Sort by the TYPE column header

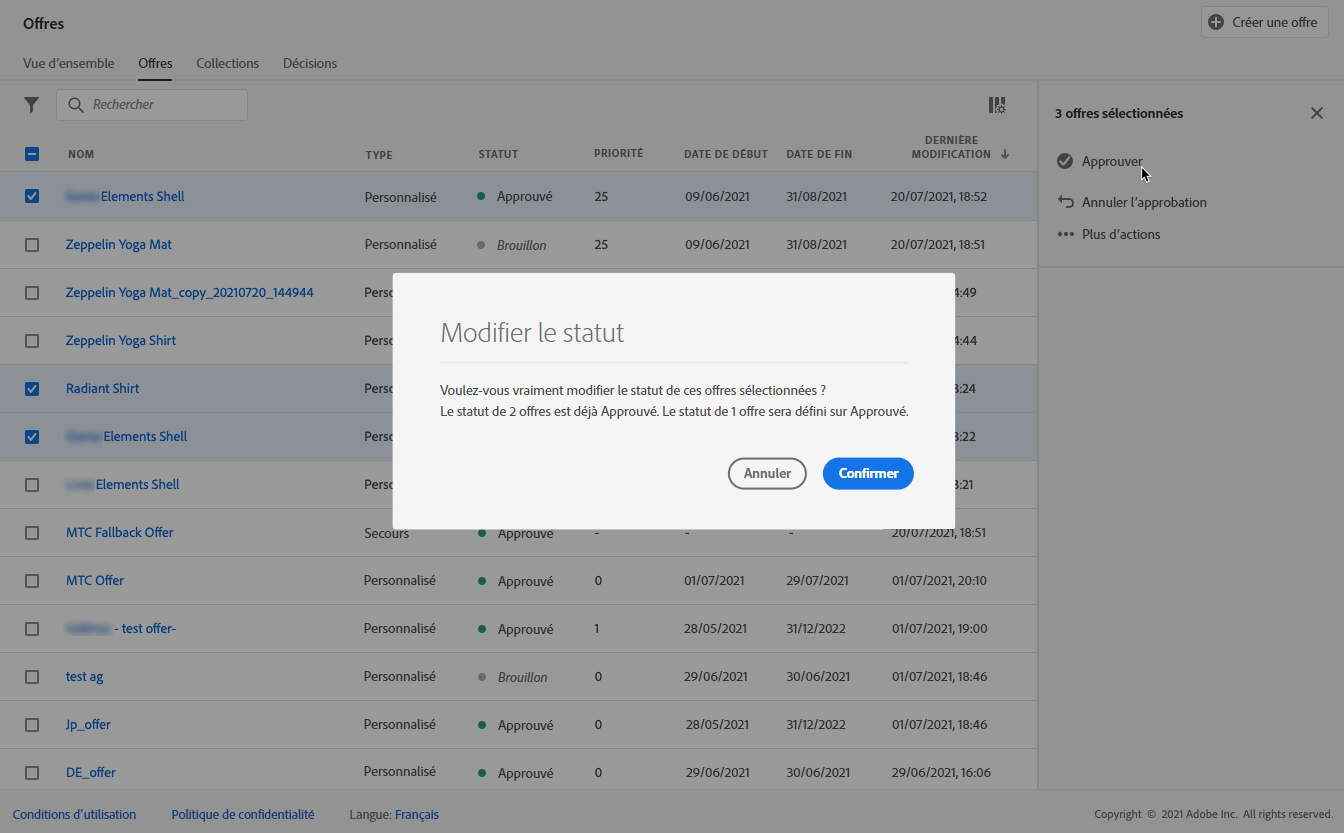(379, 155)
